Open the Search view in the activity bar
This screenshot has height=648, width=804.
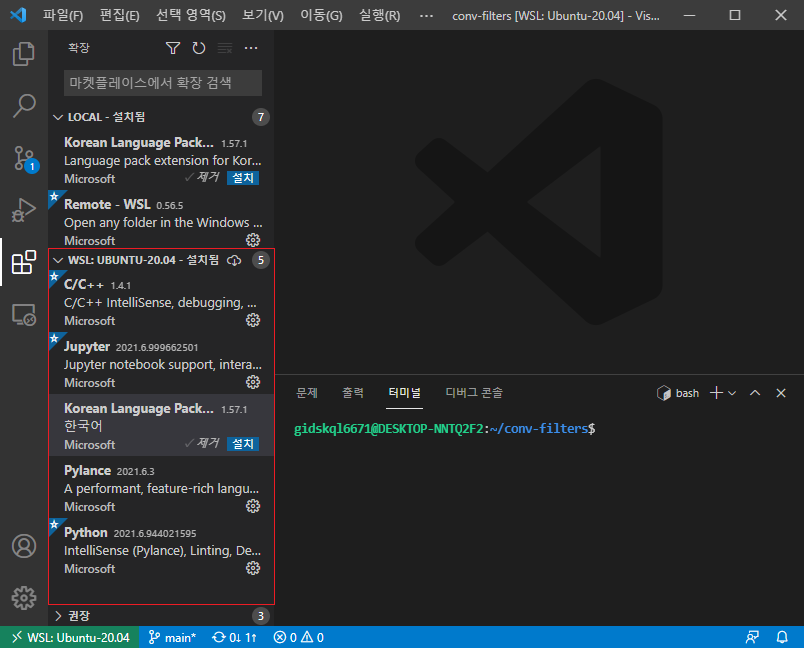(24, 106)
